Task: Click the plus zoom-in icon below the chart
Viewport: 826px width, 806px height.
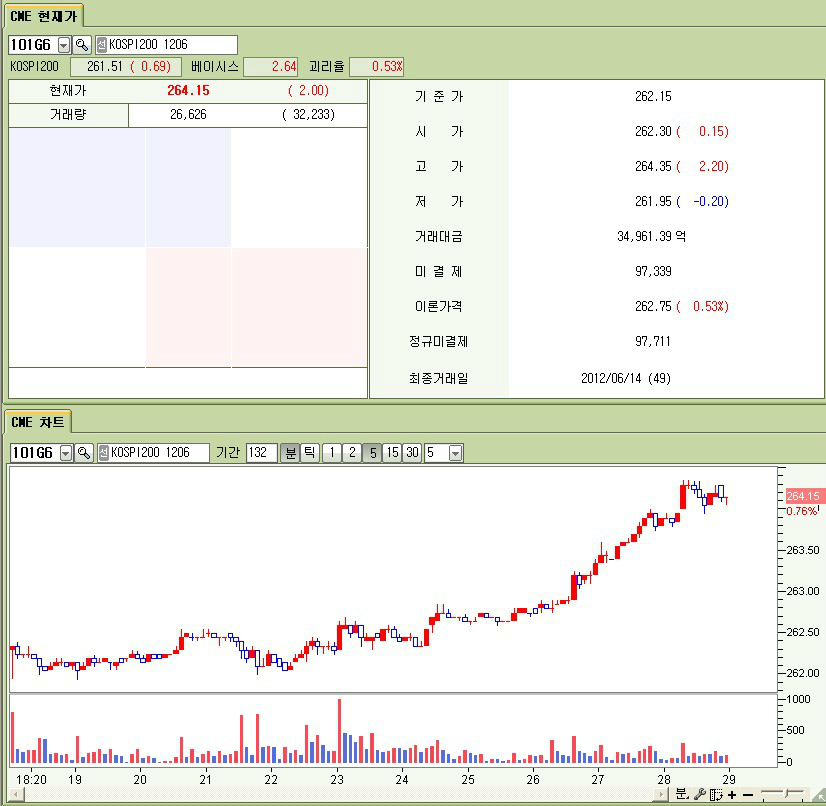Action: click(x=732, y=794)
